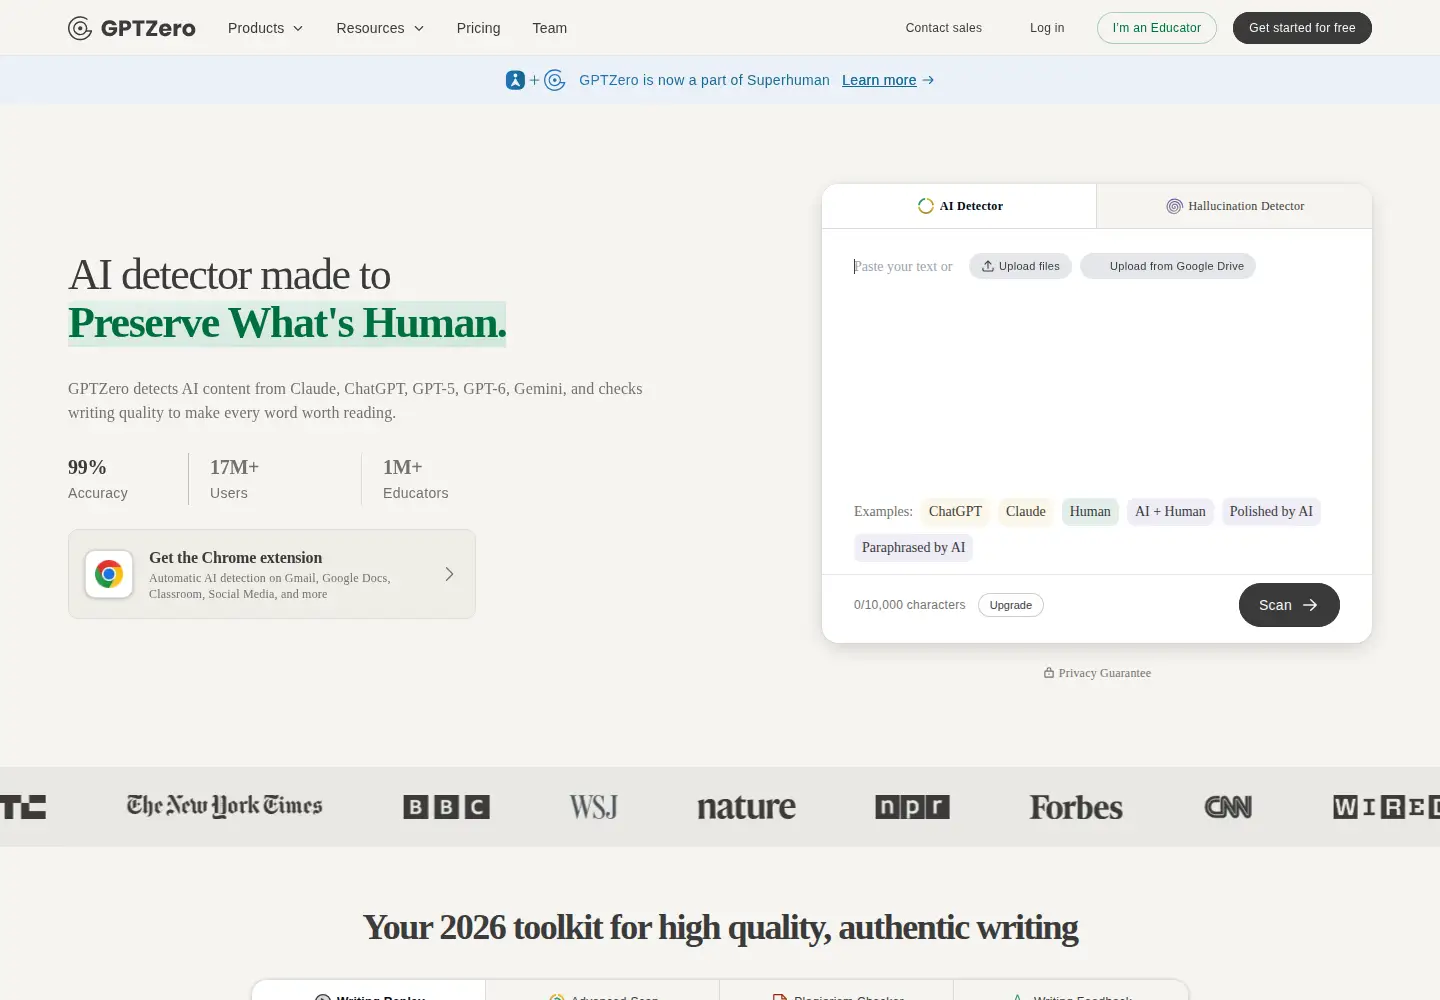Click Get started for free button
This screenshot has width=1440, height=1000.
[1302, 28]
